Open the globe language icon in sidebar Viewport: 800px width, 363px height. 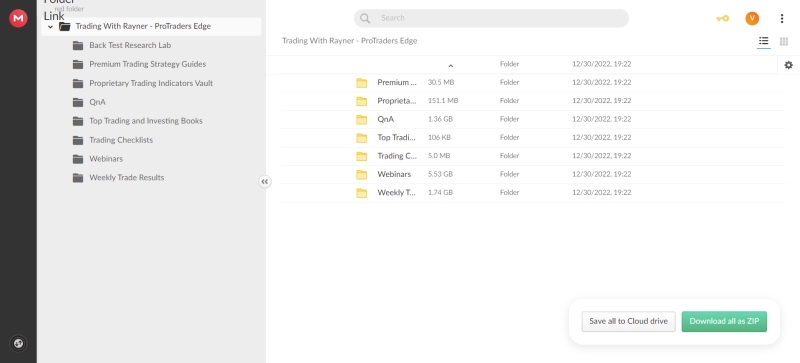[18, 343]
